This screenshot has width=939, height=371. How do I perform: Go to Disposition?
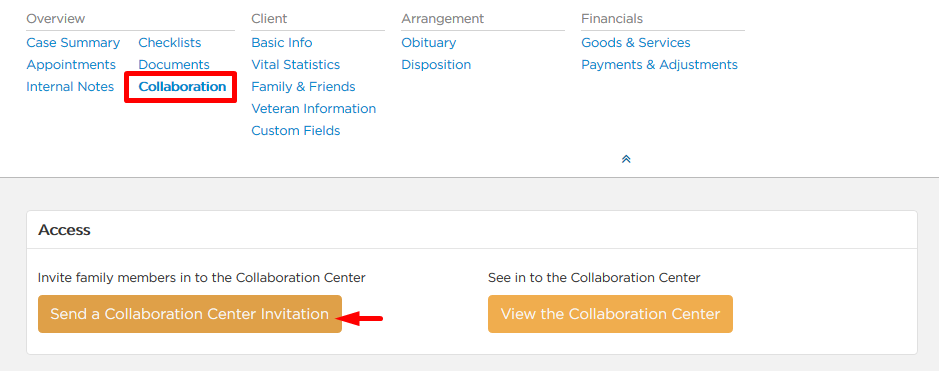point(437,65)
